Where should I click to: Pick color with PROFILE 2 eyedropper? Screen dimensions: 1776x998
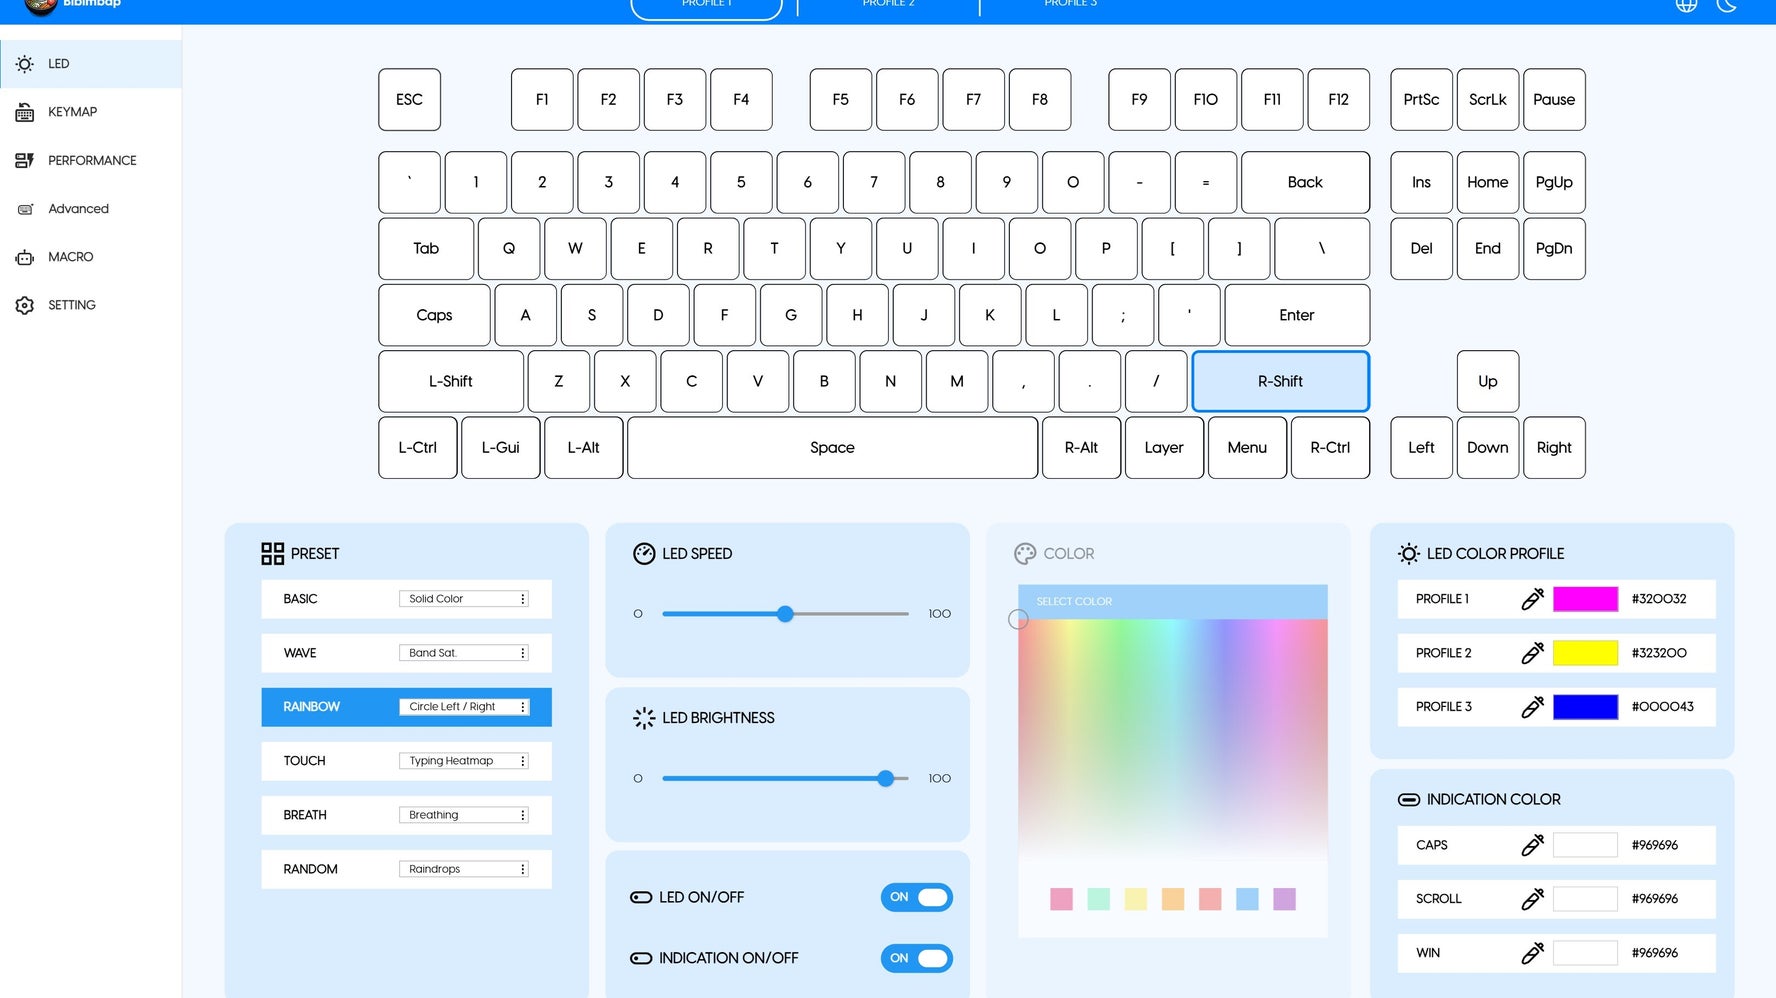tap(1532, 653)
